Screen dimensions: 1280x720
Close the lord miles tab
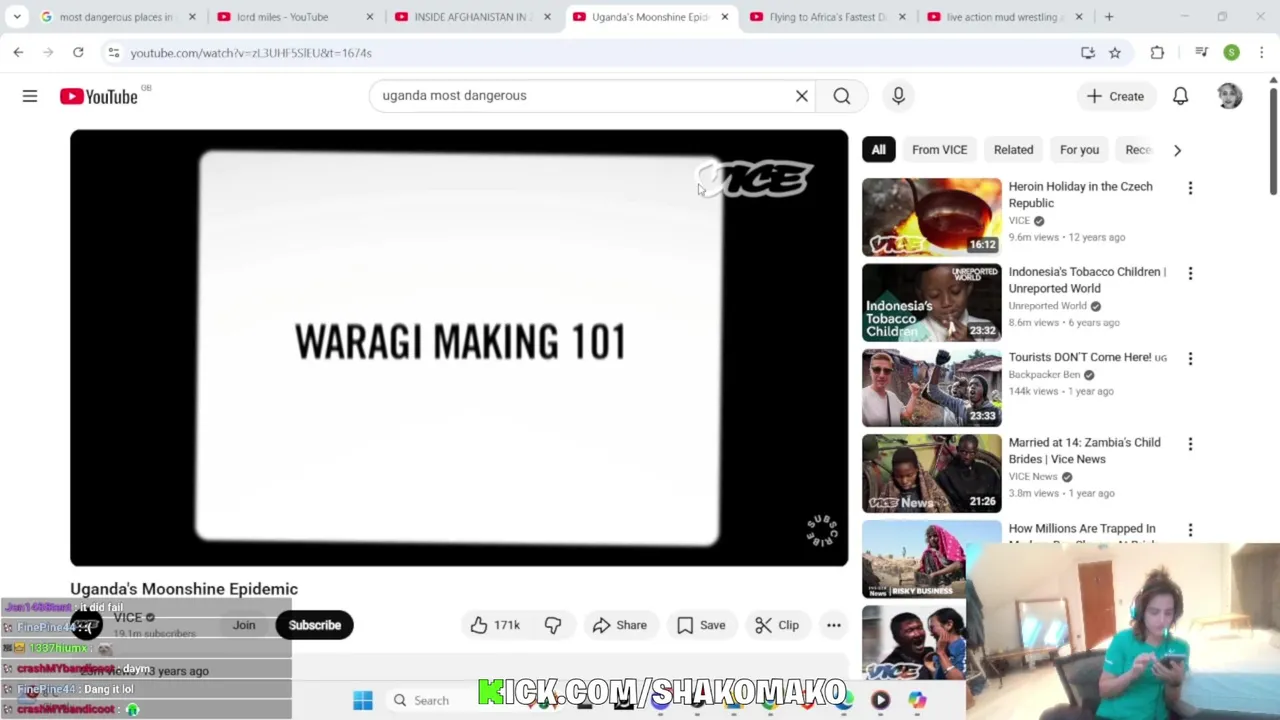(370, 17)
